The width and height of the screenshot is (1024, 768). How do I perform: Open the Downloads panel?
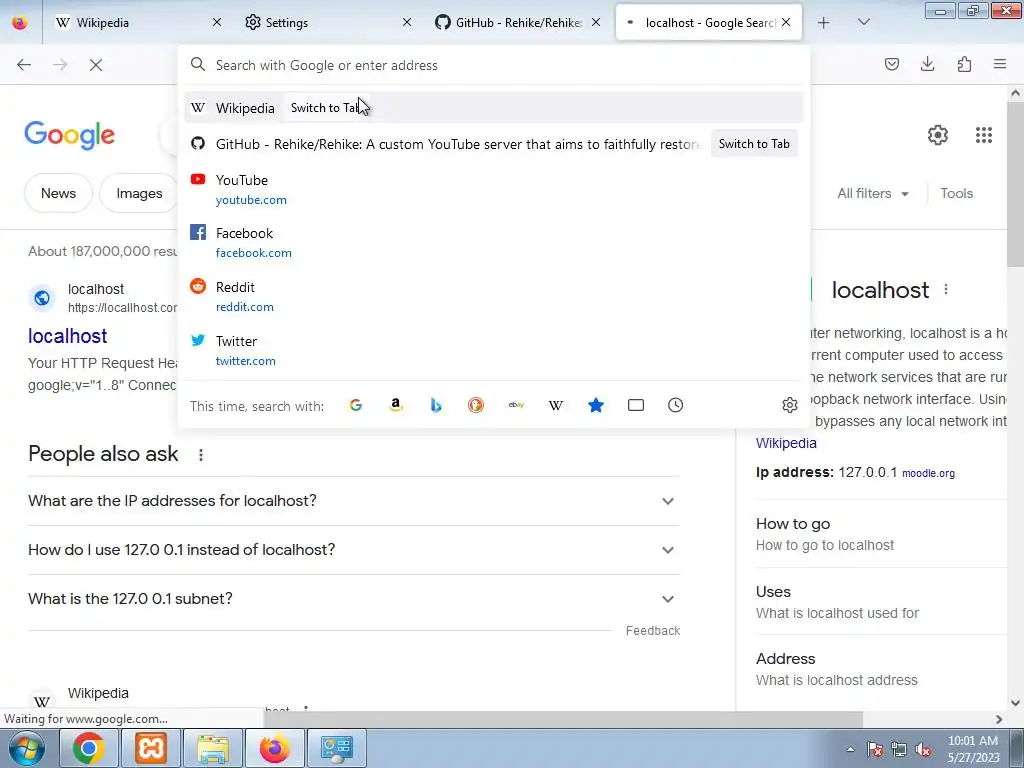[927, 64]
